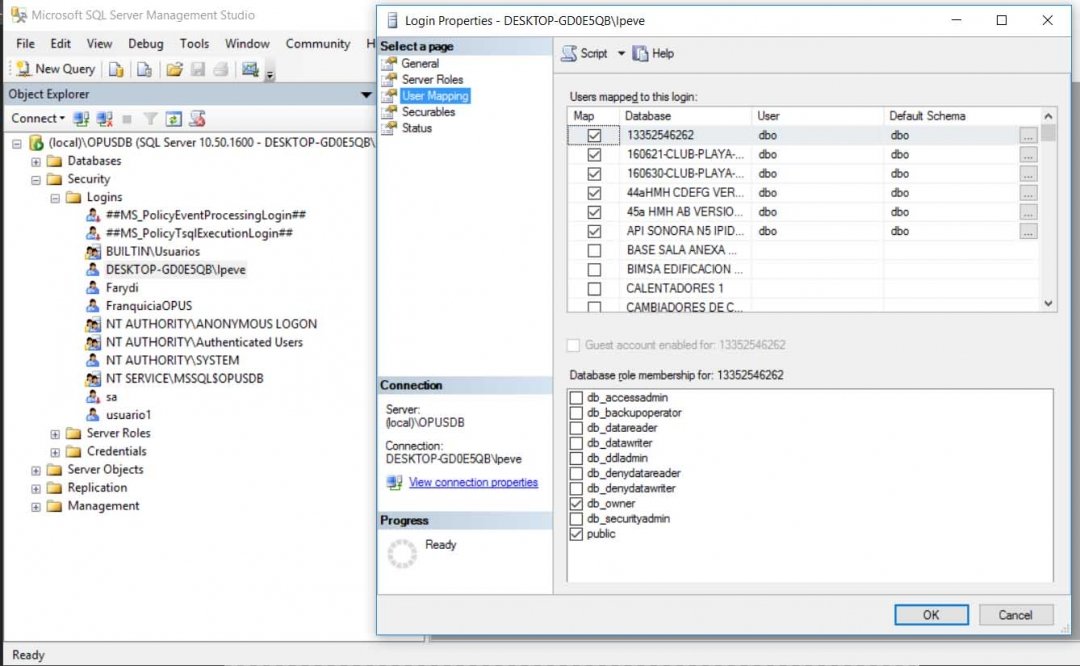Click the Script button in the dialog toolbar
The height and width of the screenshot is (666, 1080).
click(x=585, y=54)
